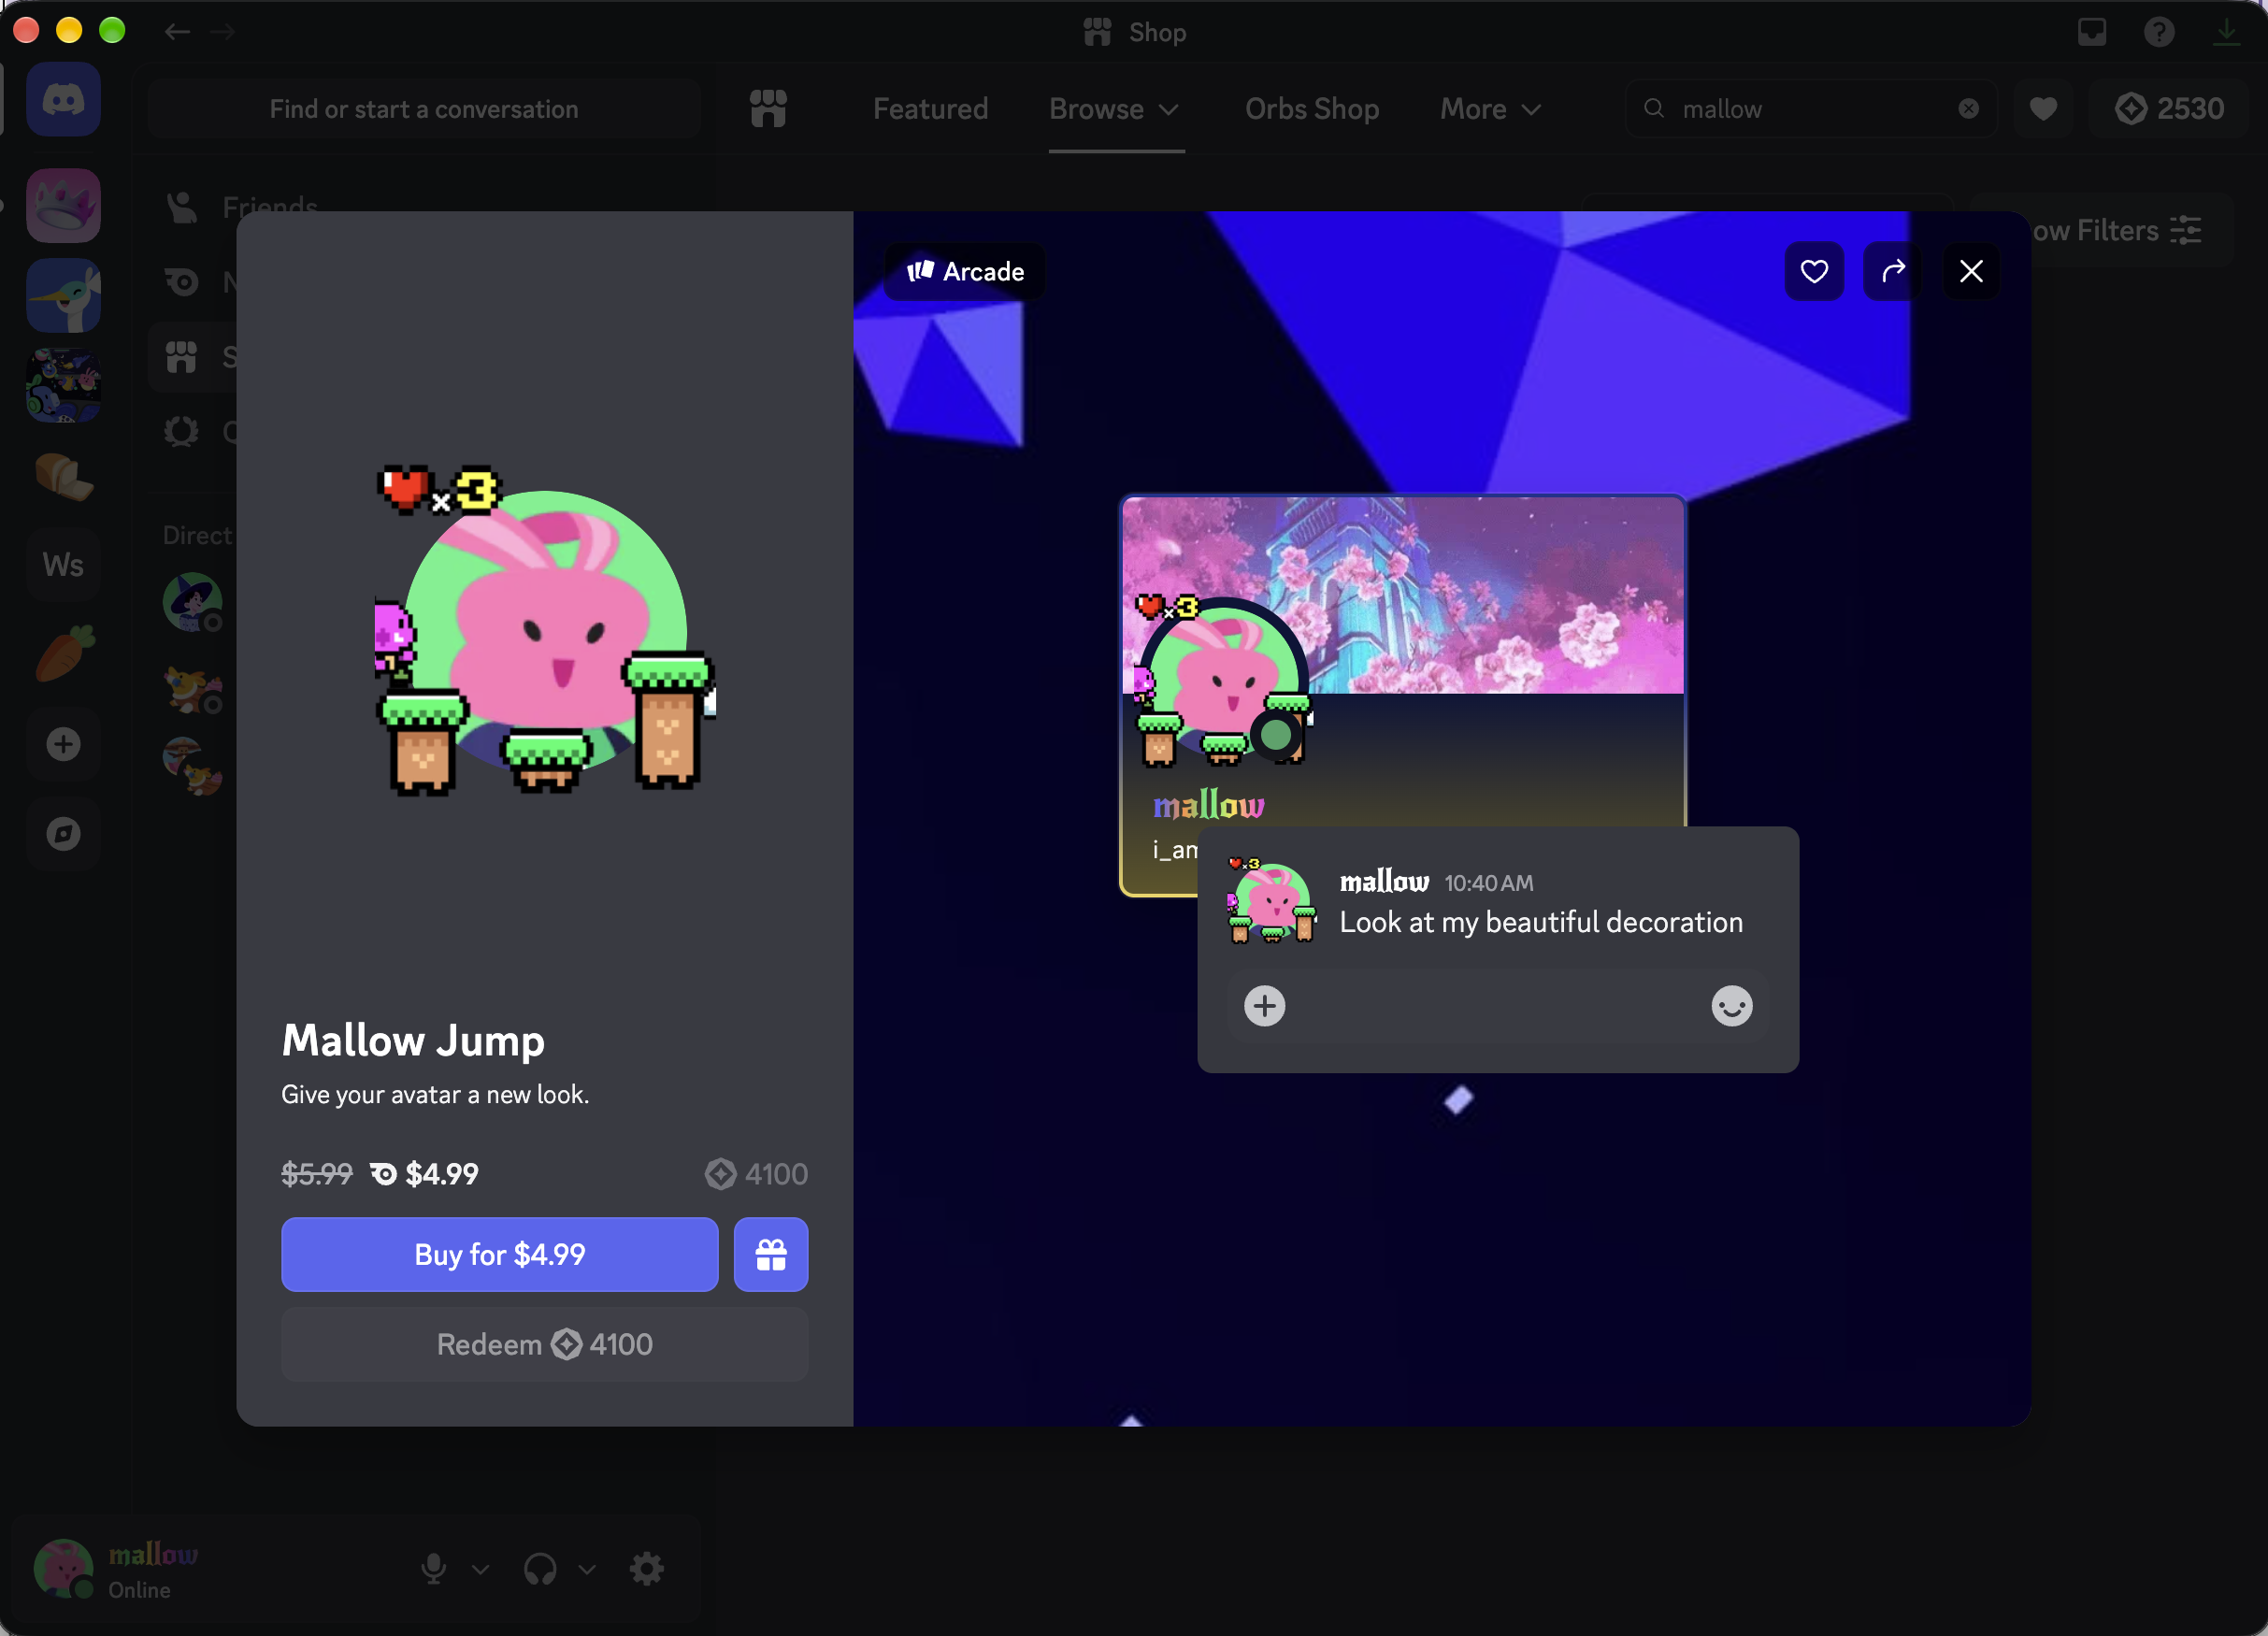Expand headphone output options chevron
Viewport: 2268px width, 1636px height.
(x=587, y=1569)
